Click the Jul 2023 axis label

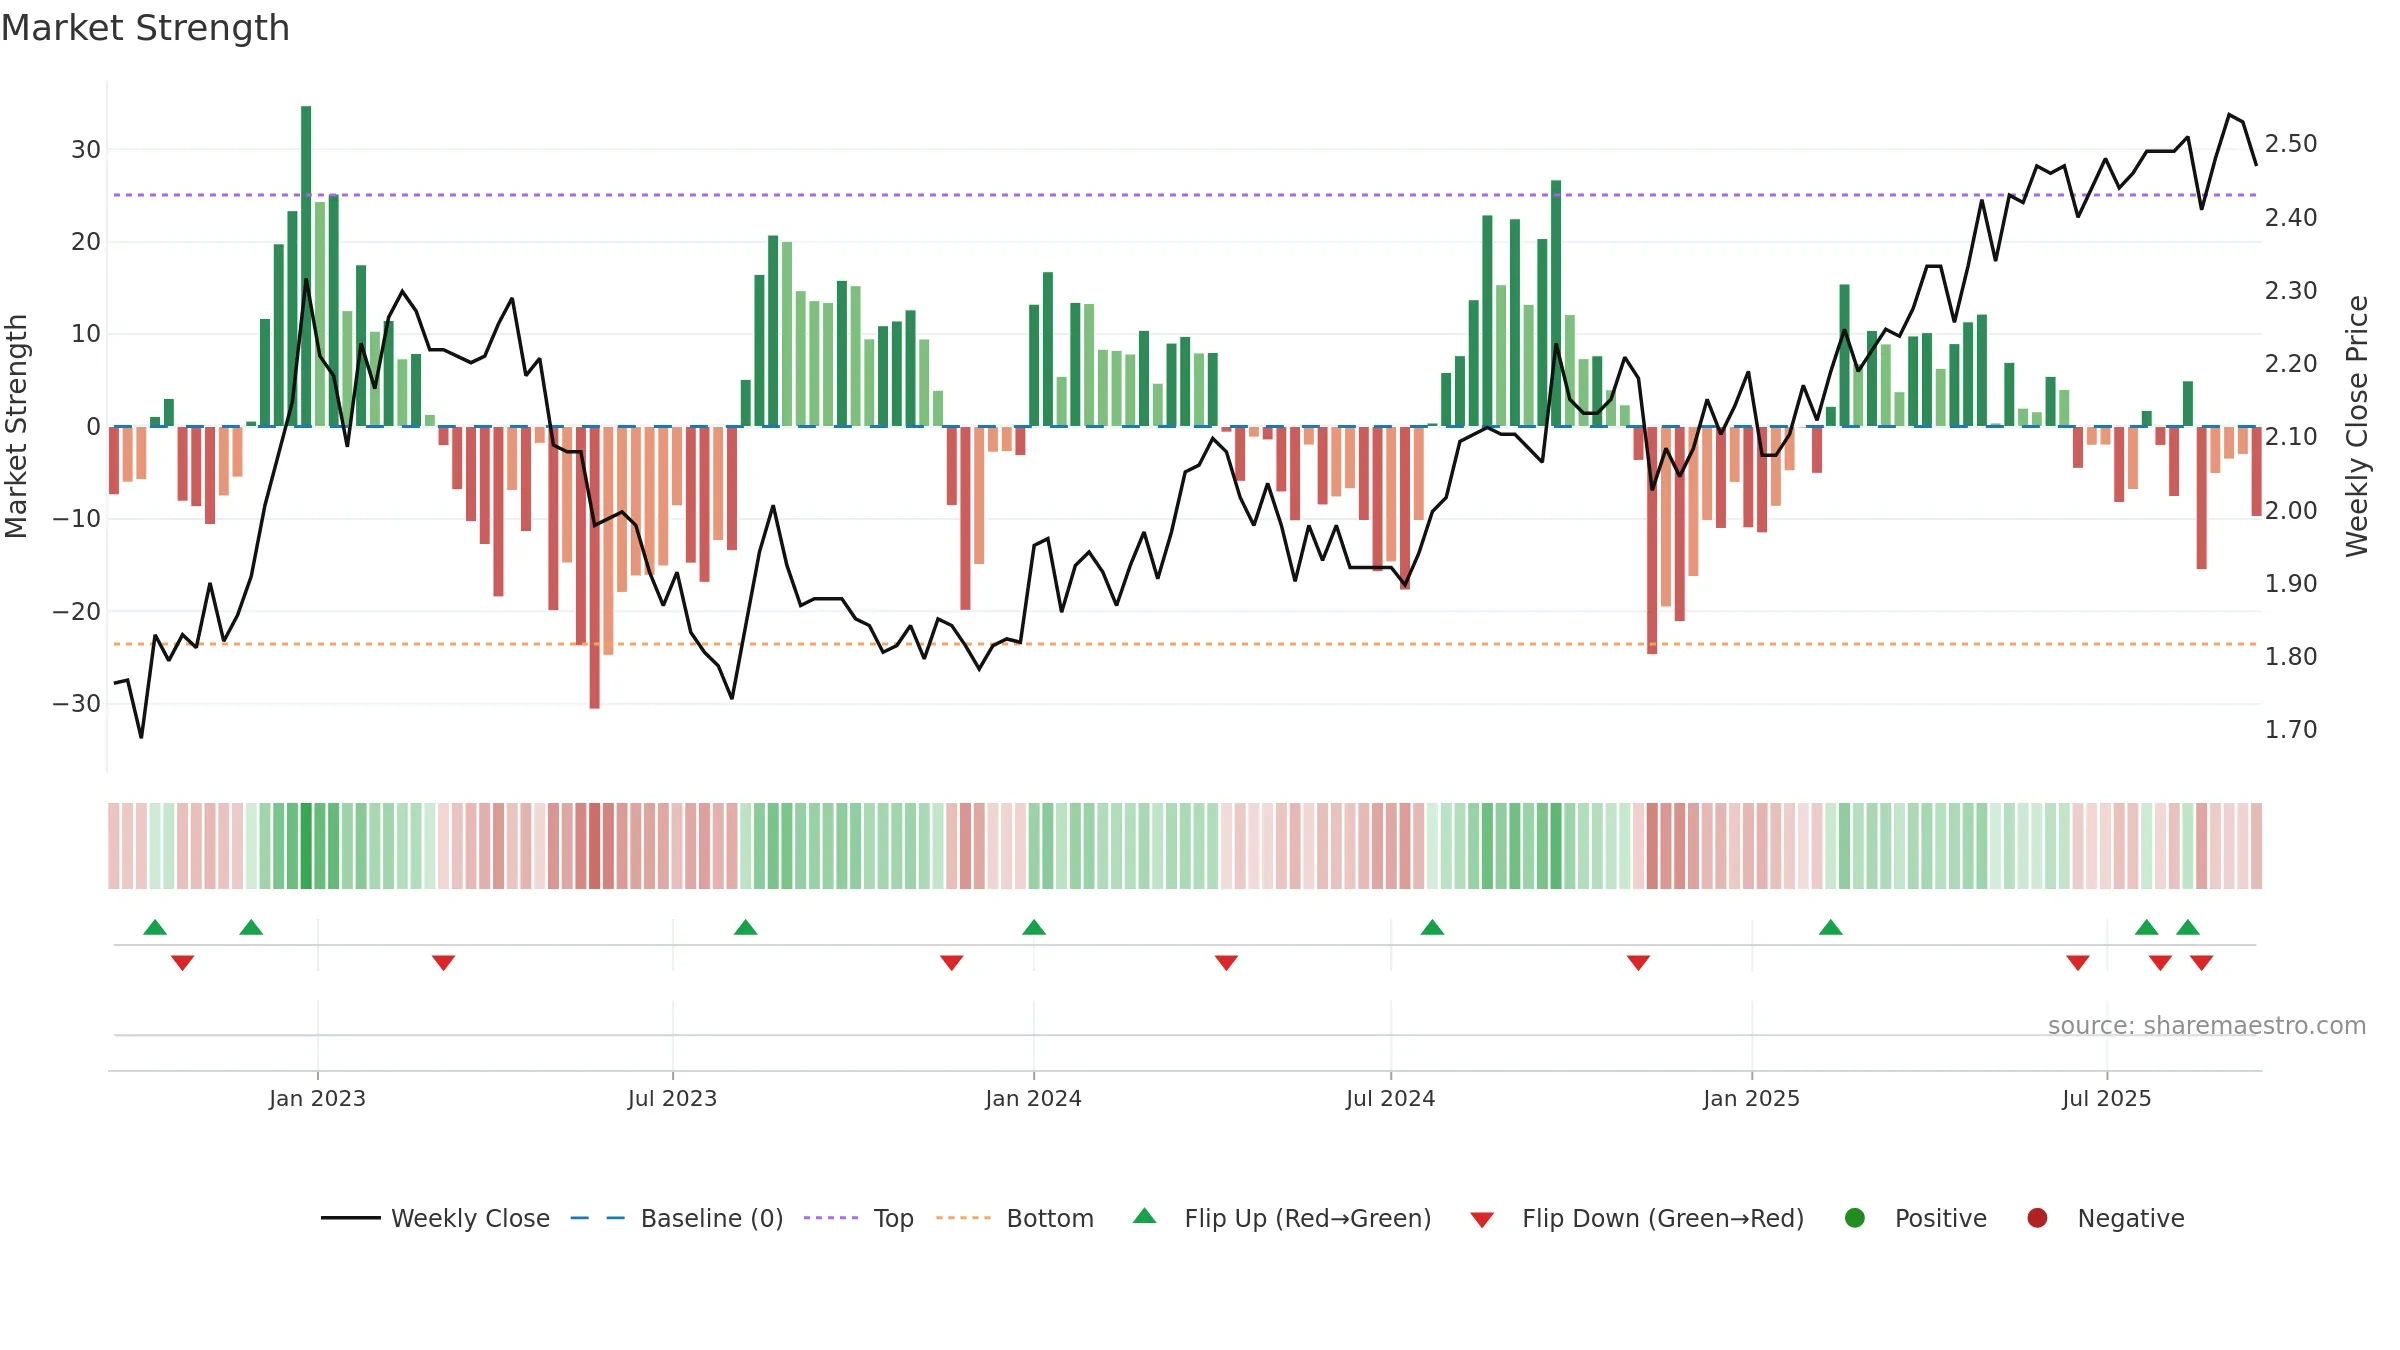[x=672, y=1098]
